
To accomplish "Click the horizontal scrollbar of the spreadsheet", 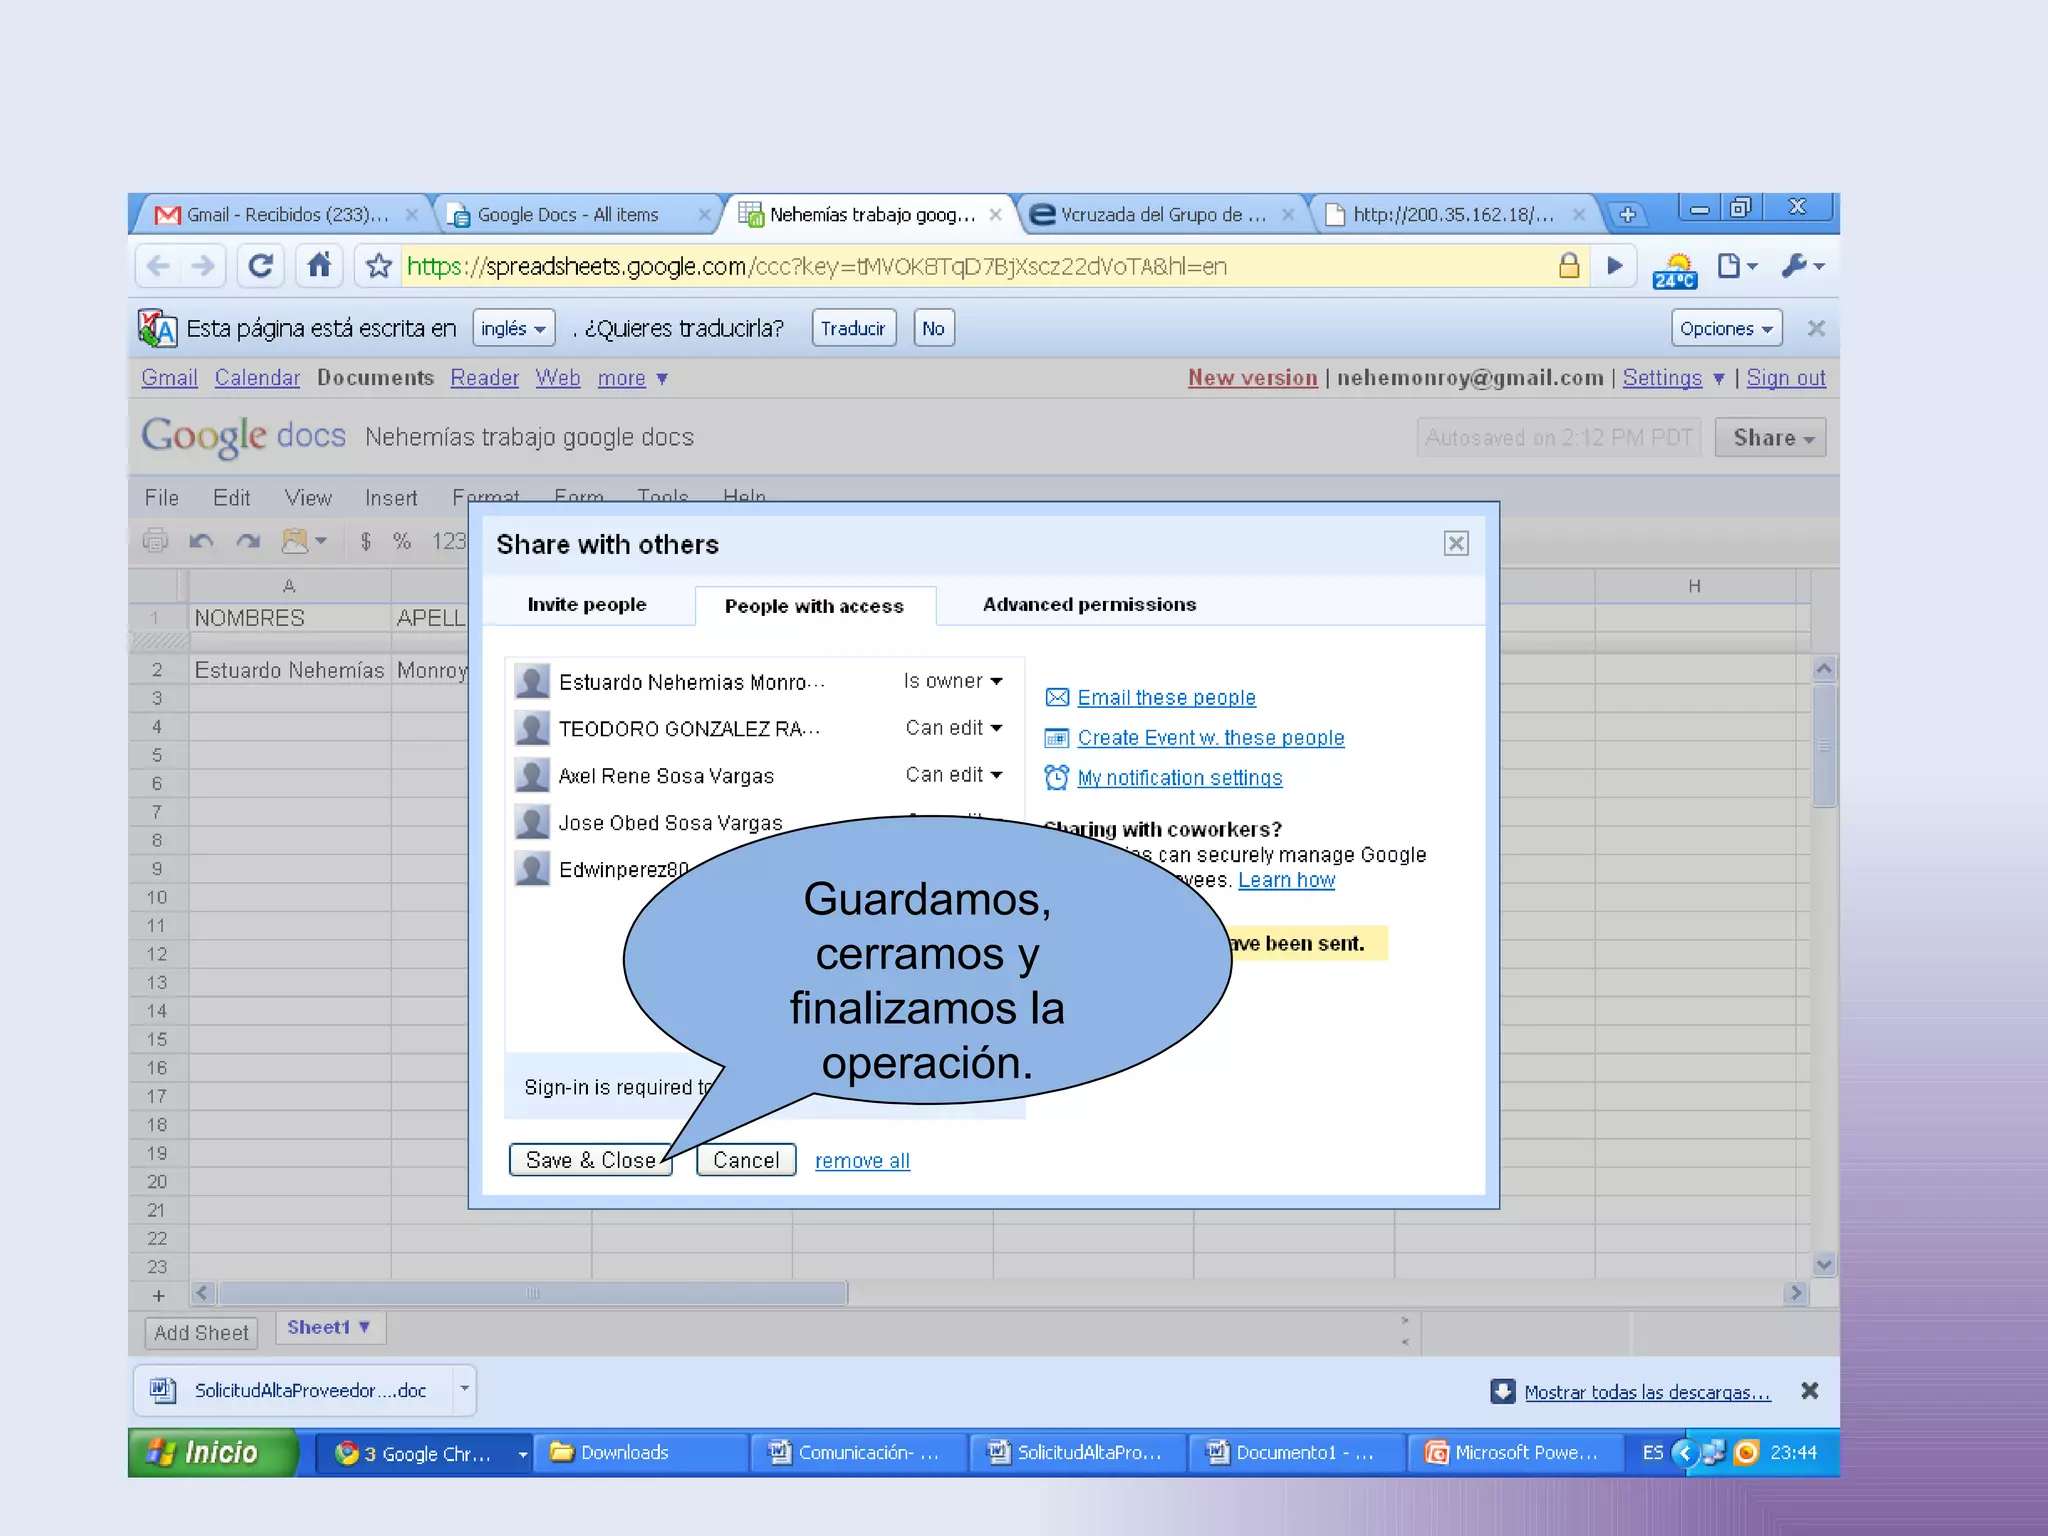I will pyautogui.click(x=533, y=1293).
